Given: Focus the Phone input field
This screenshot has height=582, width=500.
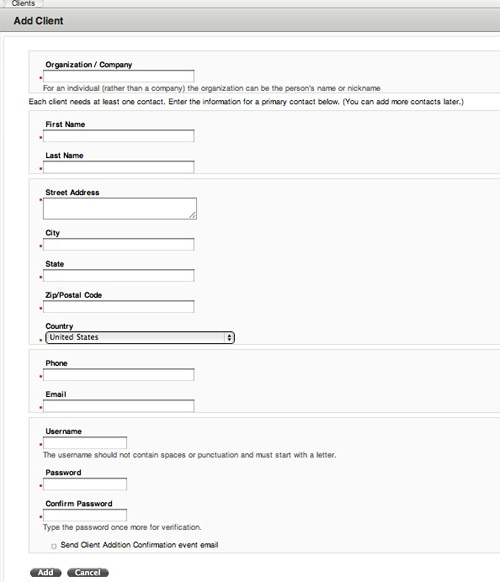Looking at the screenshot, I should [x=118, y=375].
